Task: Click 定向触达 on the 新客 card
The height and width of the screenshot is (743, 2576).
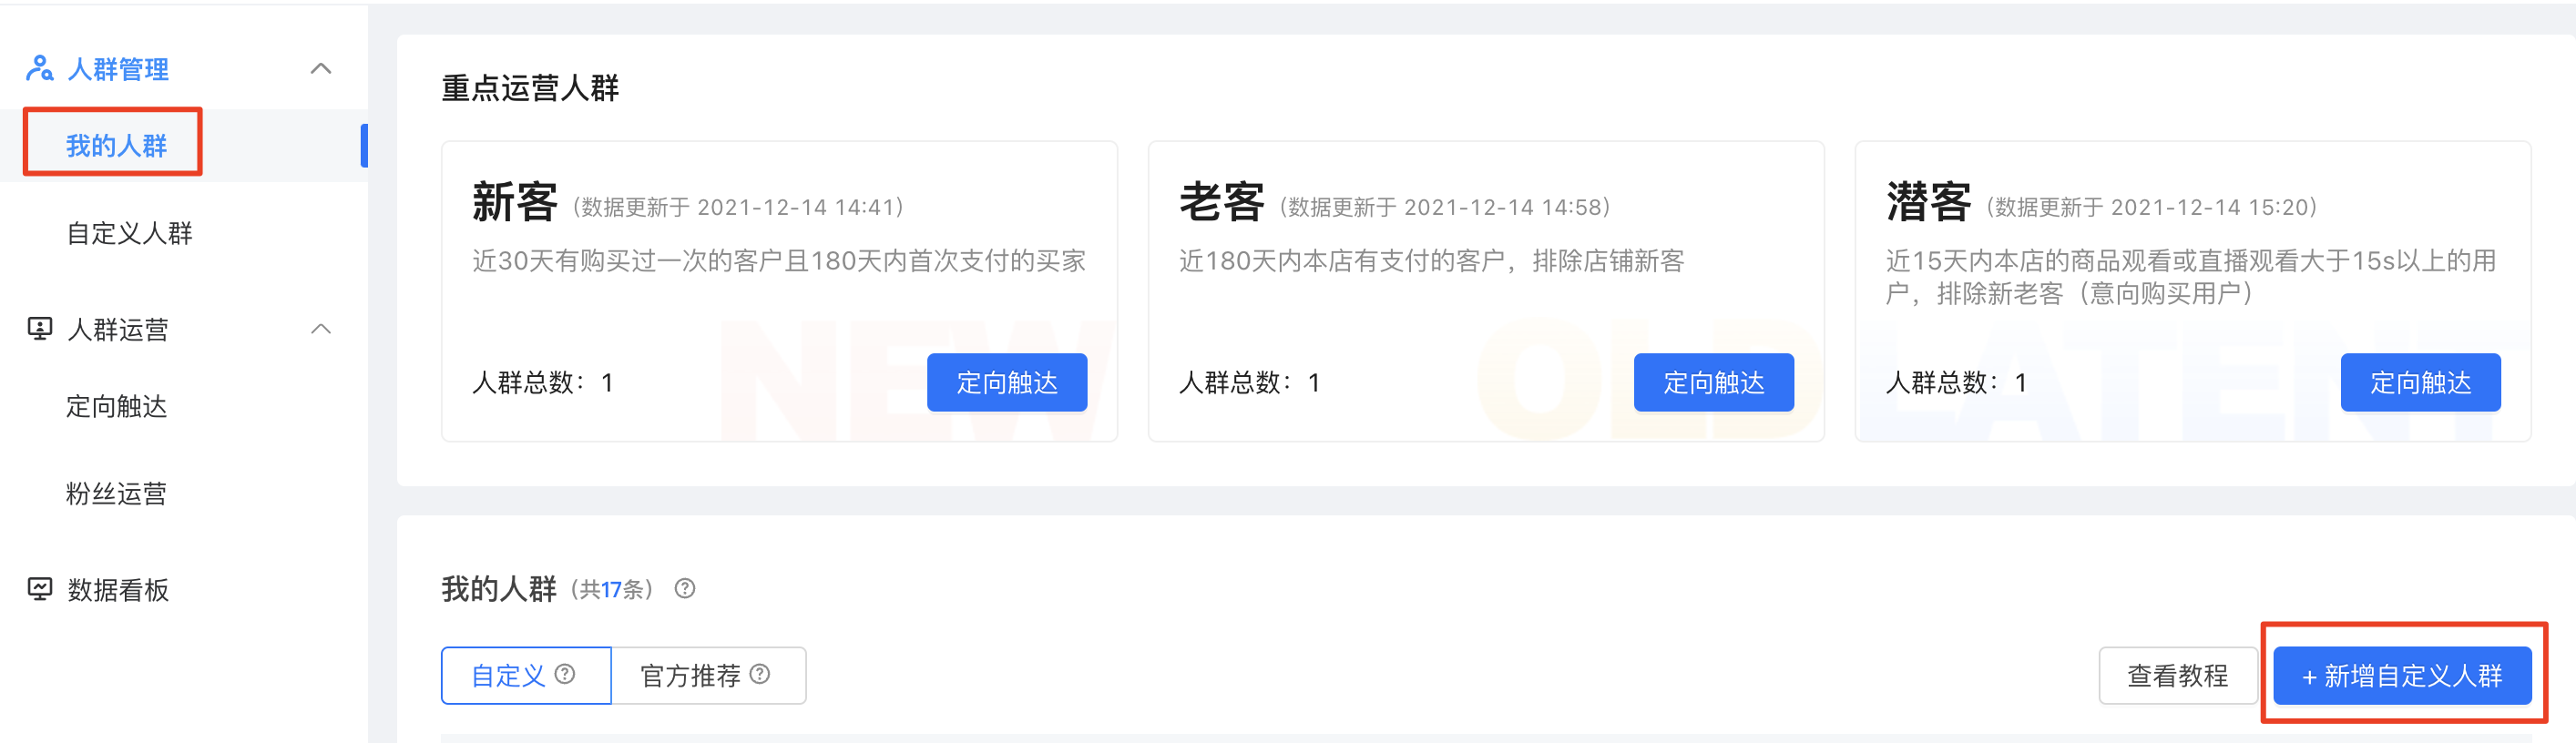Action: [x=1006, y=382]
